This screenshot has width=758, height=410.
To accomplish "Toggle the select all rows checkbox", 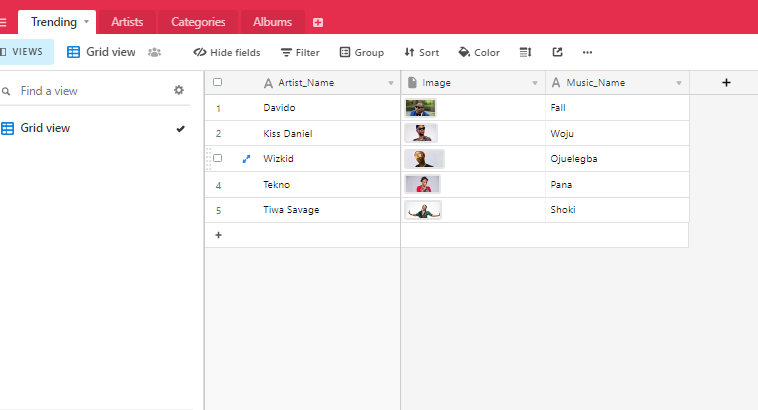I will click(218, 83).
